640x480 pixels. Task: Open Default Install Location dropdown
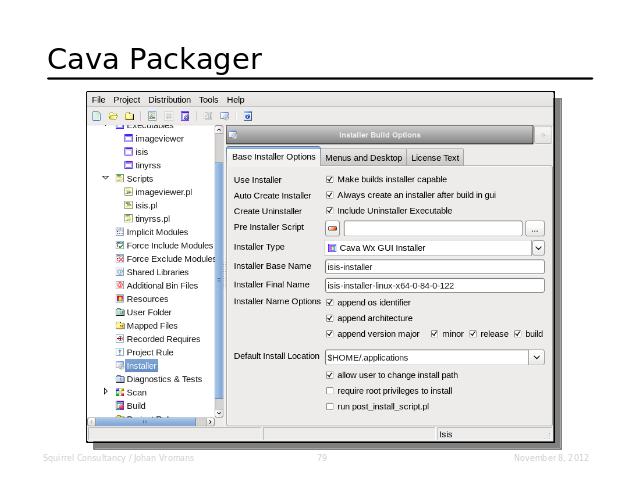coord(537,358)
